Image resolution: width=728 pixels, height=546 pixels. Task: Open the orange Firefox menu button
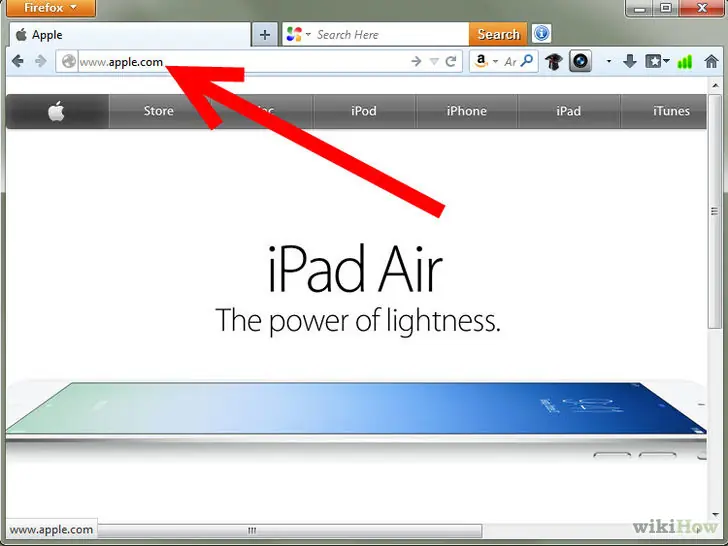point(51,8)
